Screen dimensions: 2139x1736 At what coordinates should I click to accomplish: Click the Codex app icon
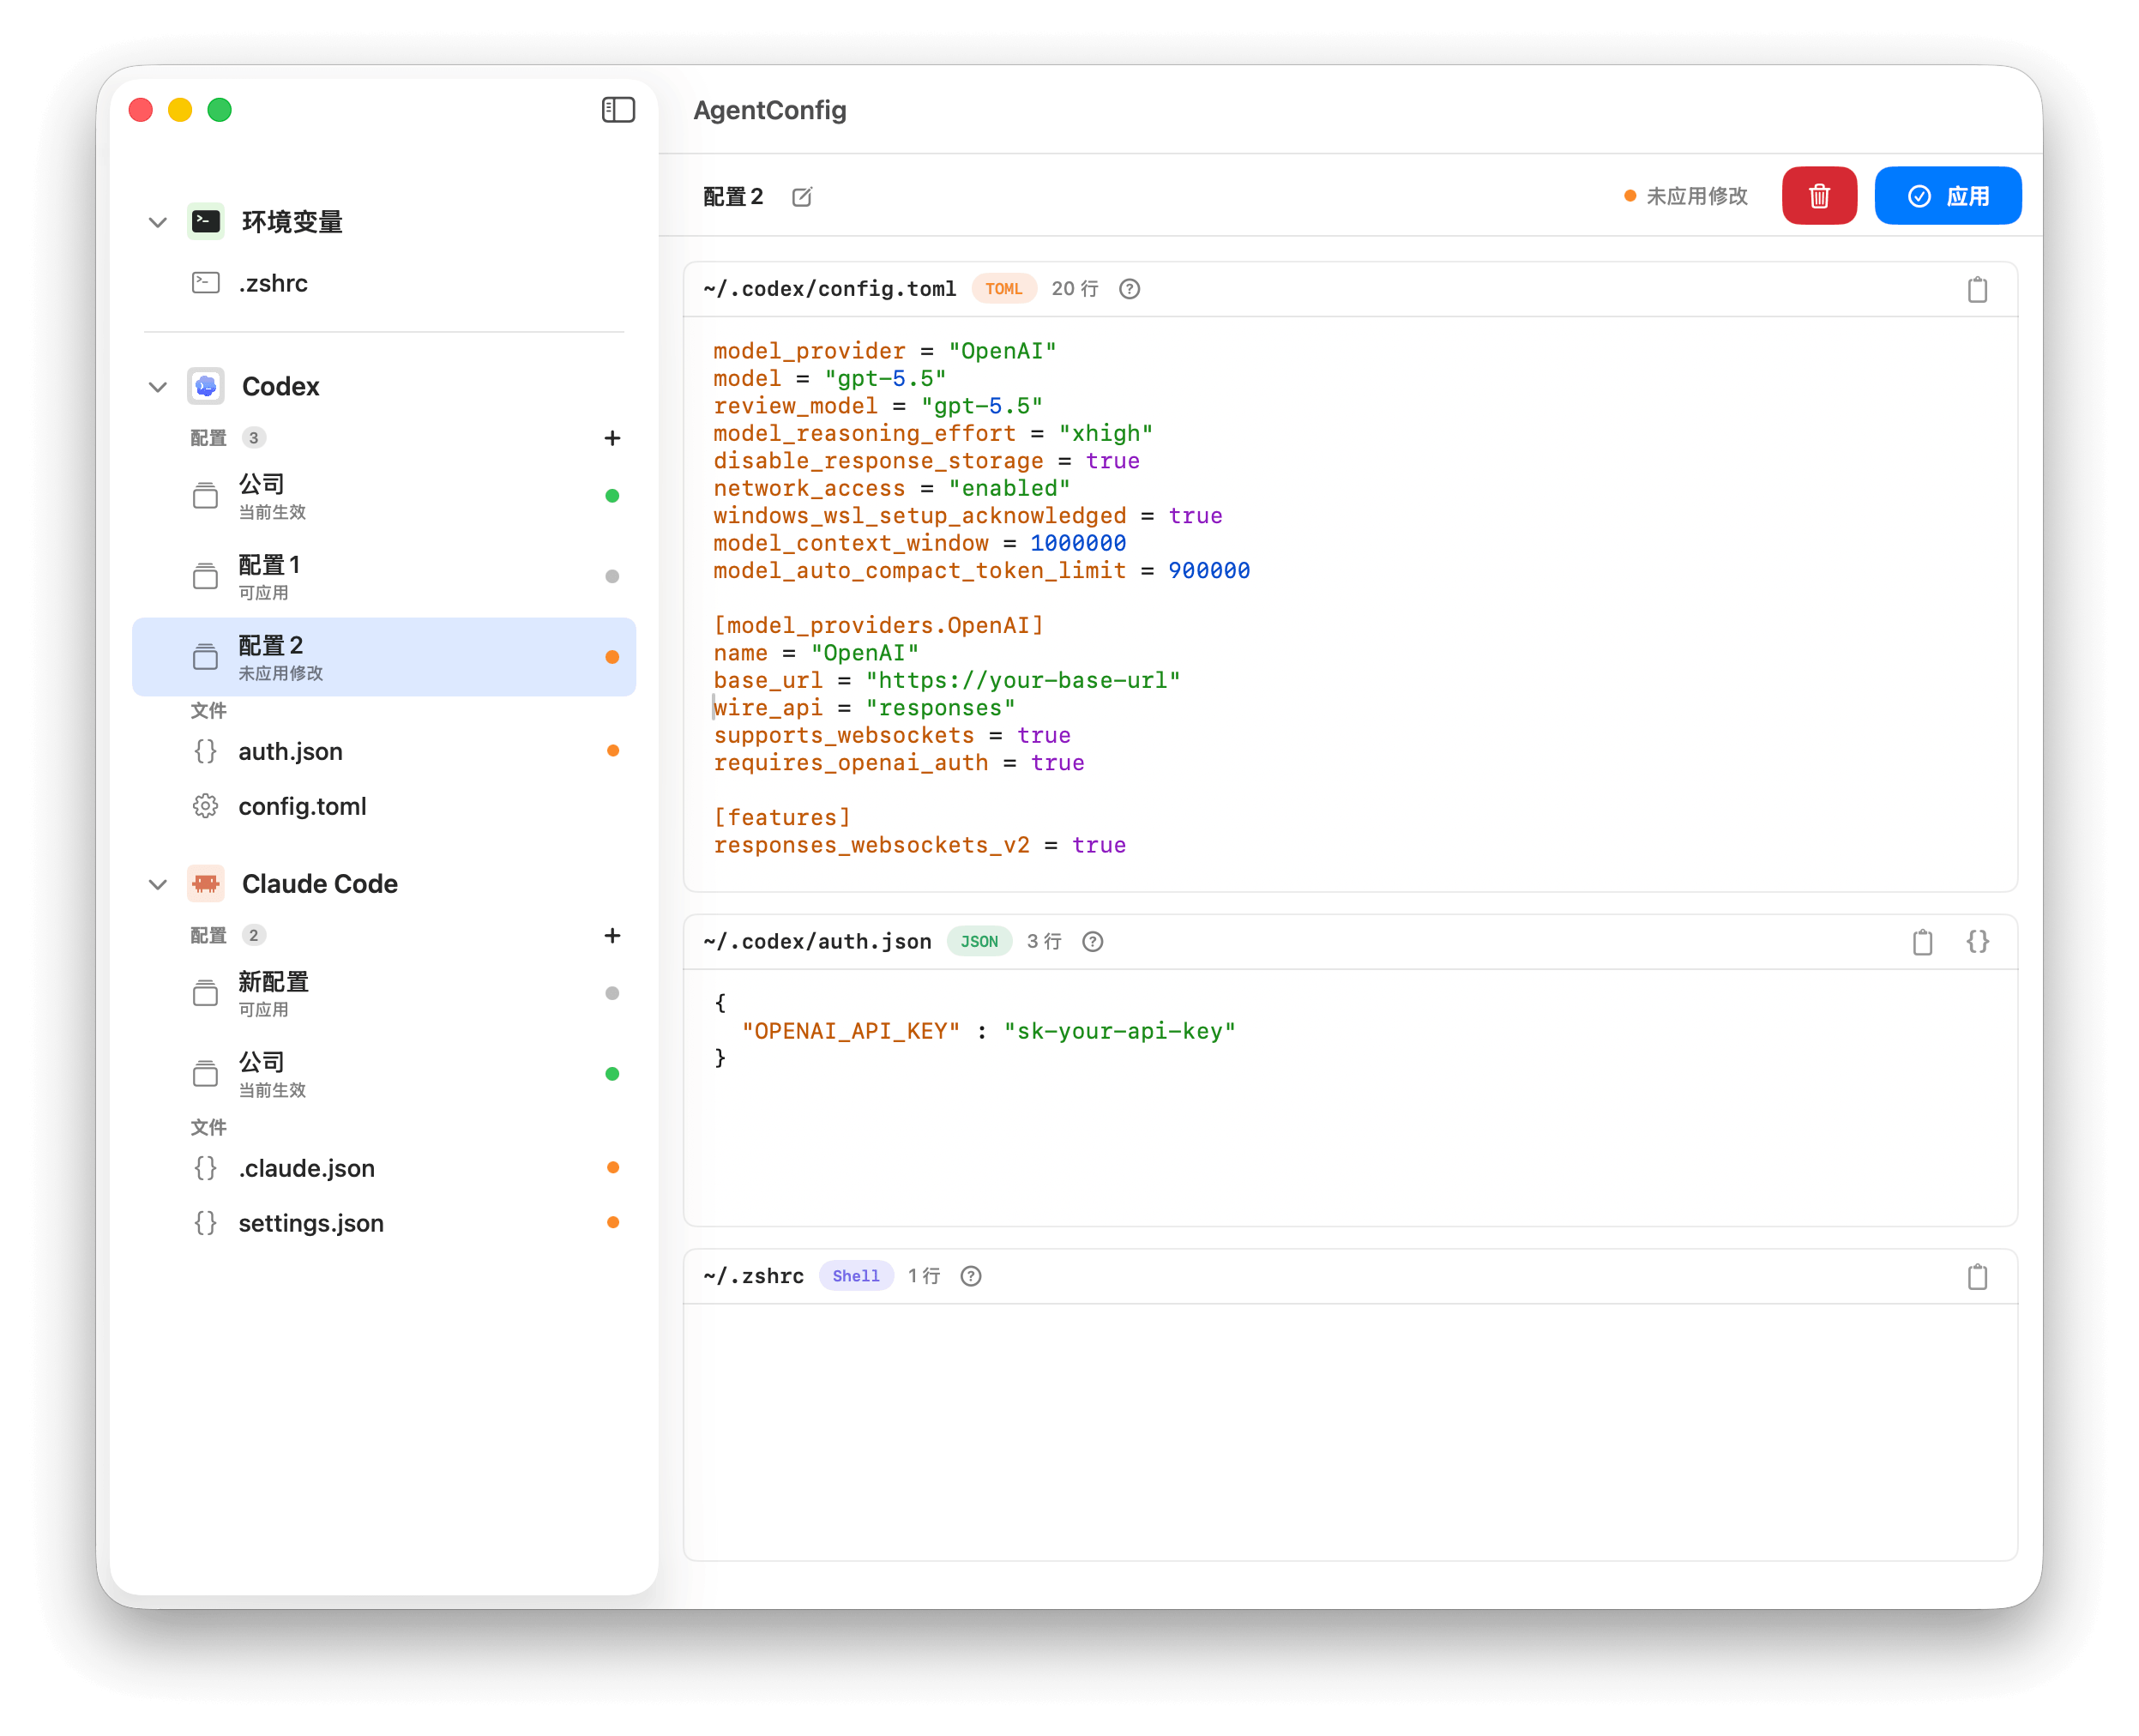click(x=205, y=387)
